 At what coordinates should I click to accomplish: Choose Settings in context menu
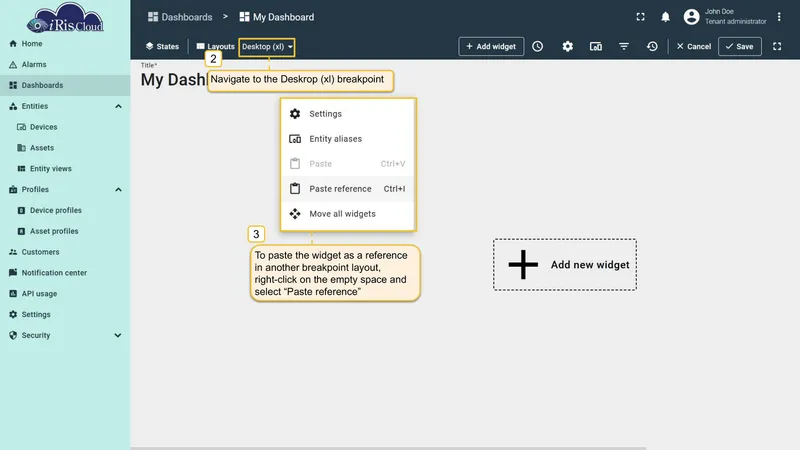pos(348,114)
